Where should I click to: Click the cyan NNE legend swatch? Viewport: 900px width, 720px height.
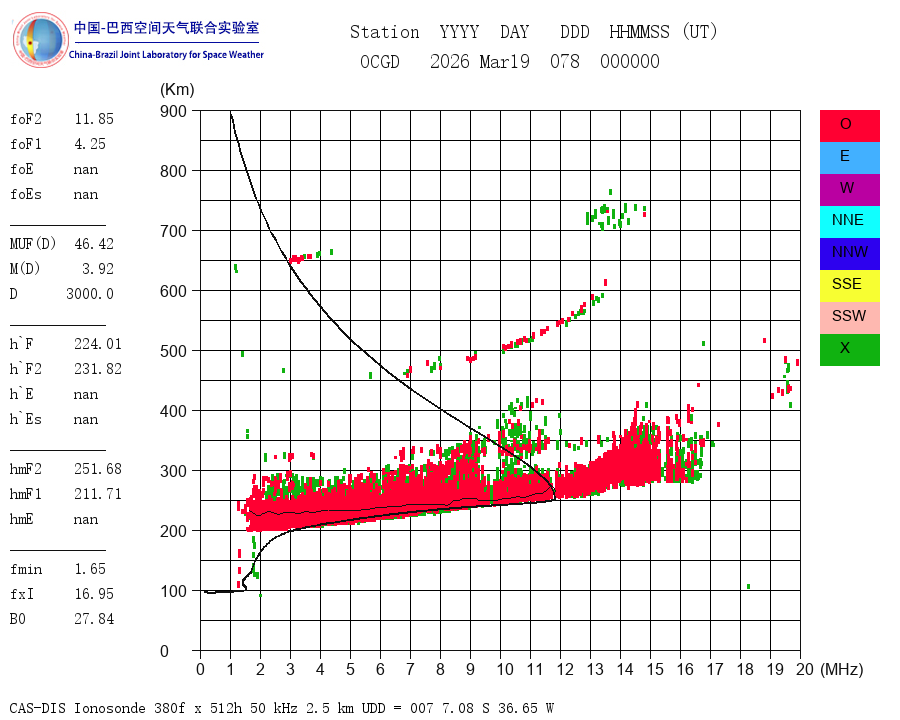click(849, 222)
